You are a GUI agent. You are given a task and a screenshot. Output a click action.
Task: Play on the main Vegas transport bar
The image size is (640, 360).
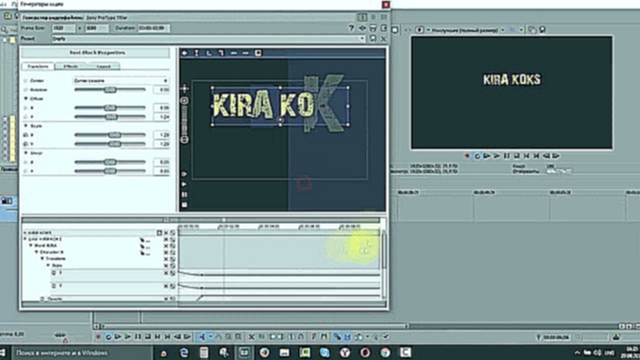point(128,337)
